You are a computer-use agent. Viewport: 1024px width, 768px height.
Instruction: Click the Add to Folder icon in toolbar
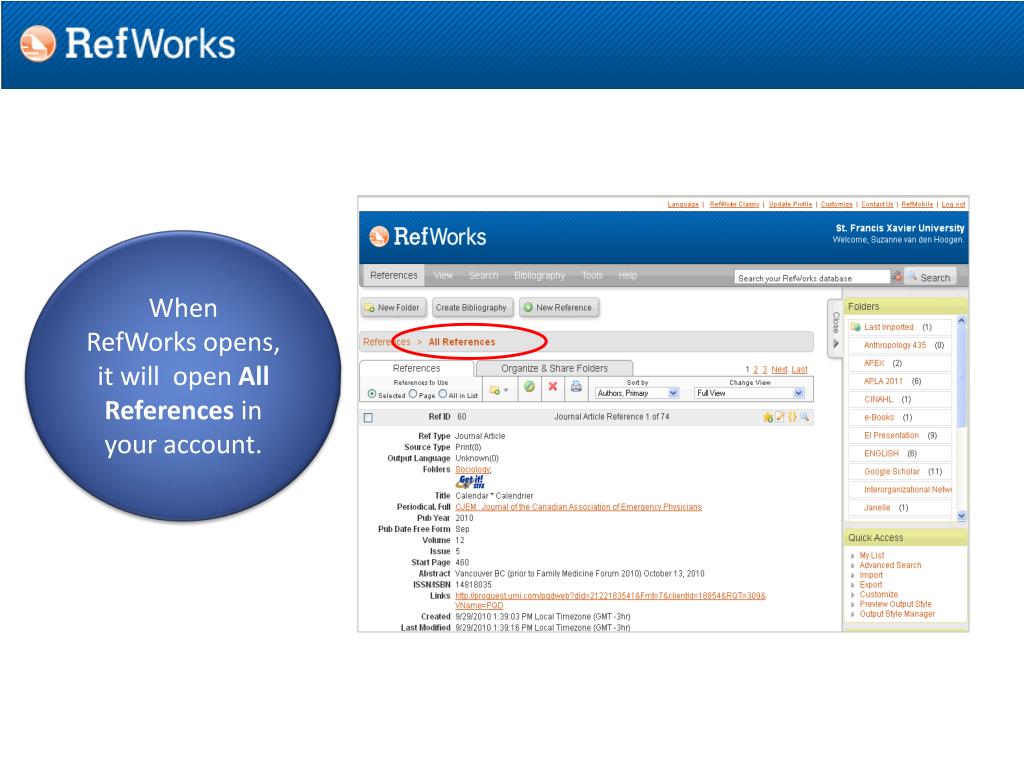point(494,390)
